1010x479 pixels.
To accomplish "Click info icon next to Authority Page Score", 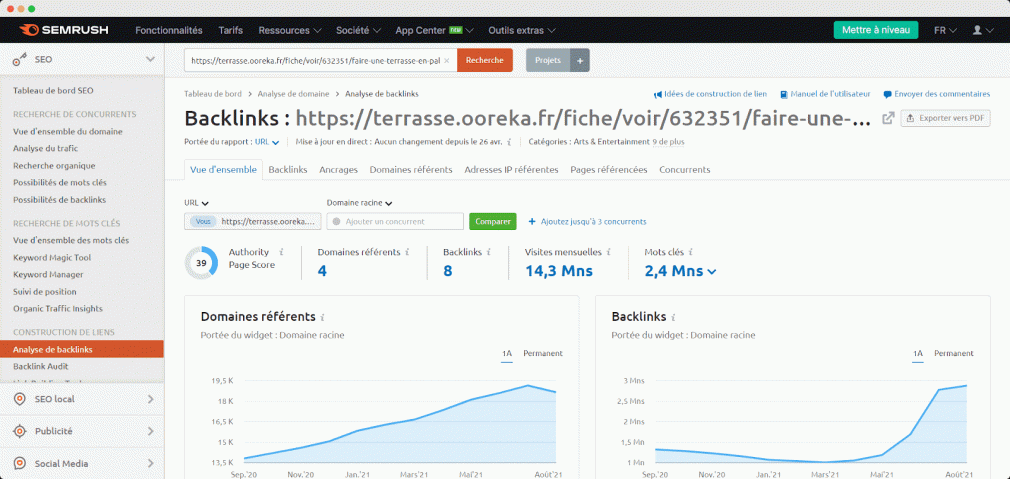I will coord(281,252).
